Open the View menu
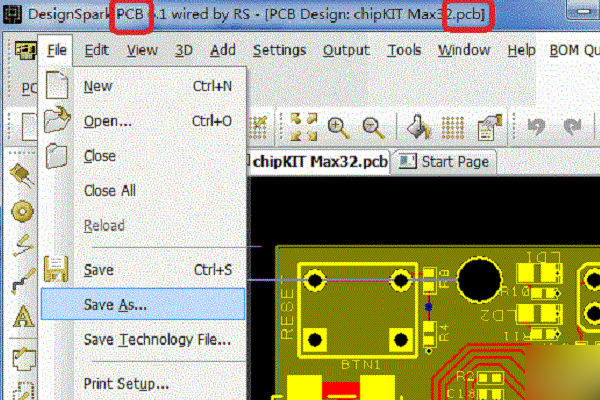This screenshot has width=600, height=400. (142, 50)
